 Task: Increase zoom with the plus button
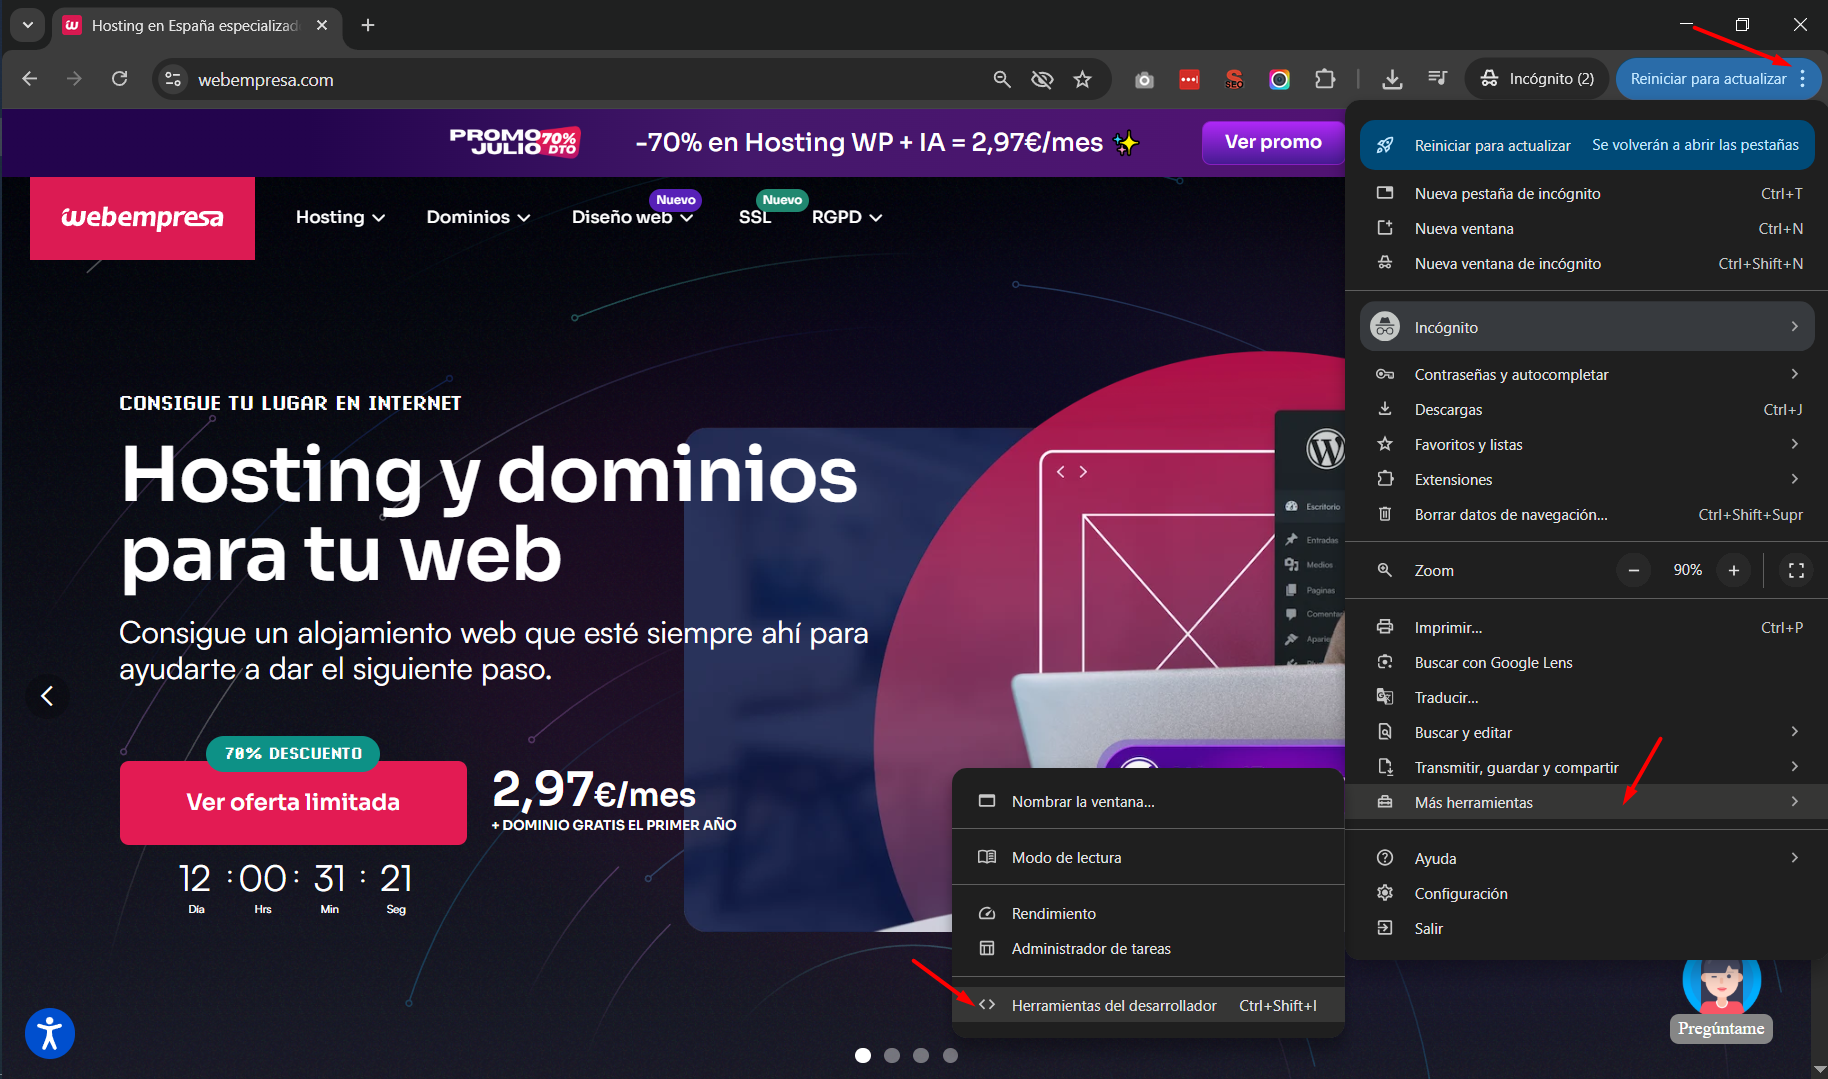[x=1734, y=570]
